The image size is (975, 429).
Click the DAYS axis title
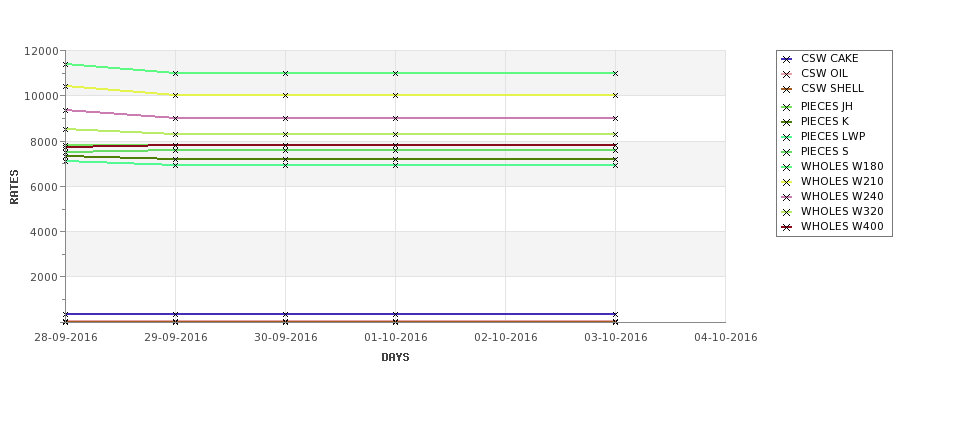[x=395, y=357]
